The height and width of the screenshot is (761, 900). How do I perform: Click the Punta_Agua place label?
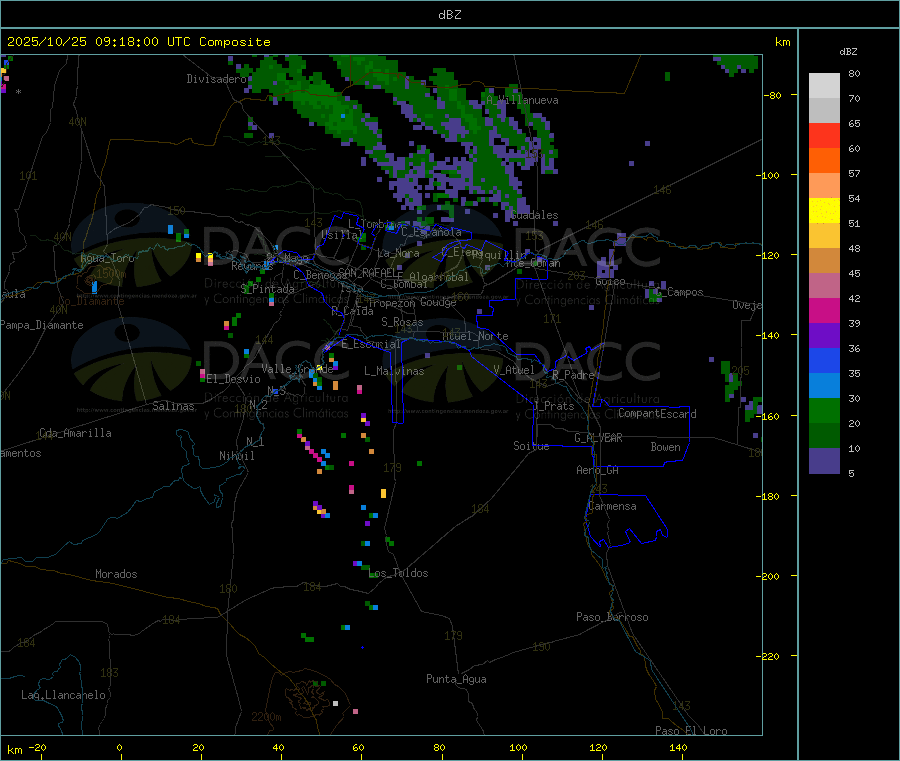point(456,679)
